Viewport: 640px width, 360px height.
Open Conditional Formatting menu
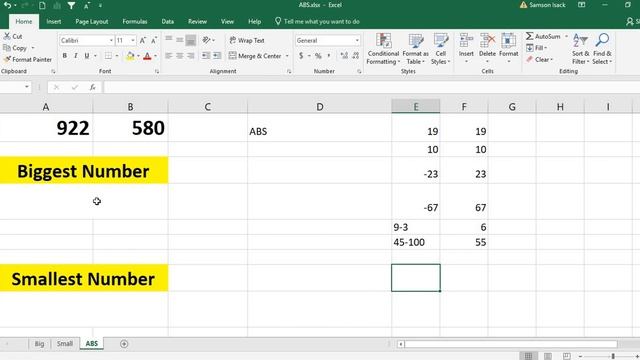point(383,49)
